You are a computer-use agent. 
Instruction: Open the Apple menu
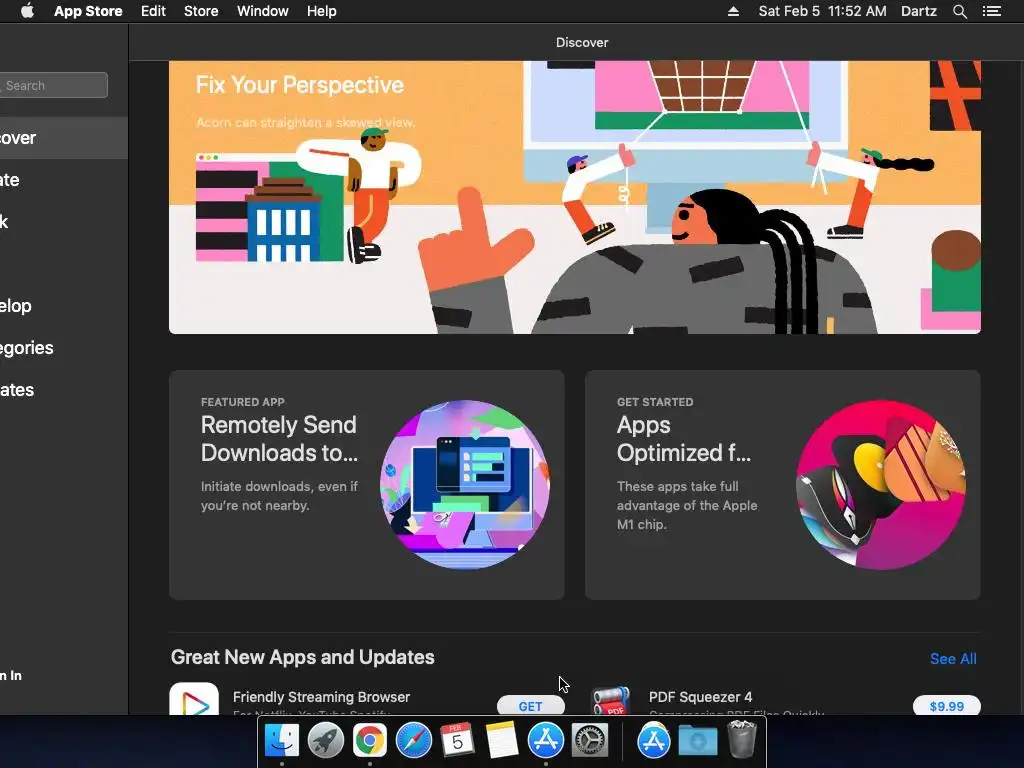point(27,11)
